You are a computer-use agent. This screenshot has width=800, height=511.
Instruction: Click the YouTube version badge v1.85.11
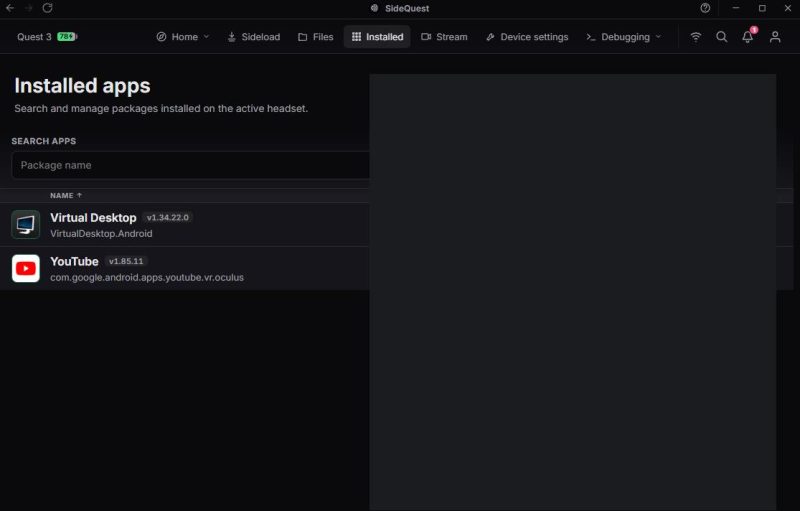[126, 261]
